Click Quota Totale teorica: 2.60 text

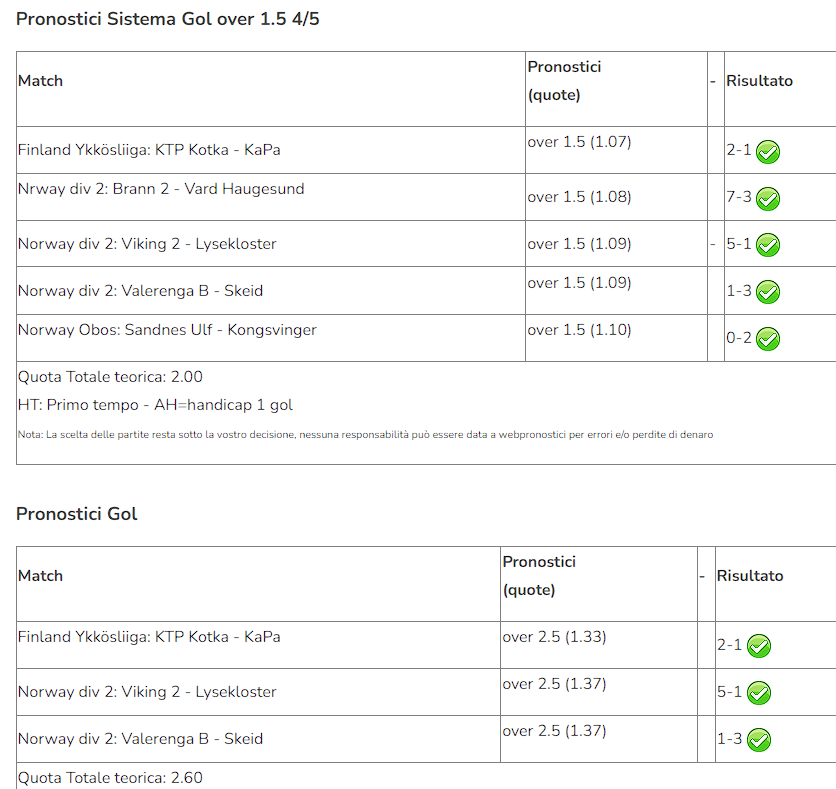pyautogui.click(x=110, y=777)
